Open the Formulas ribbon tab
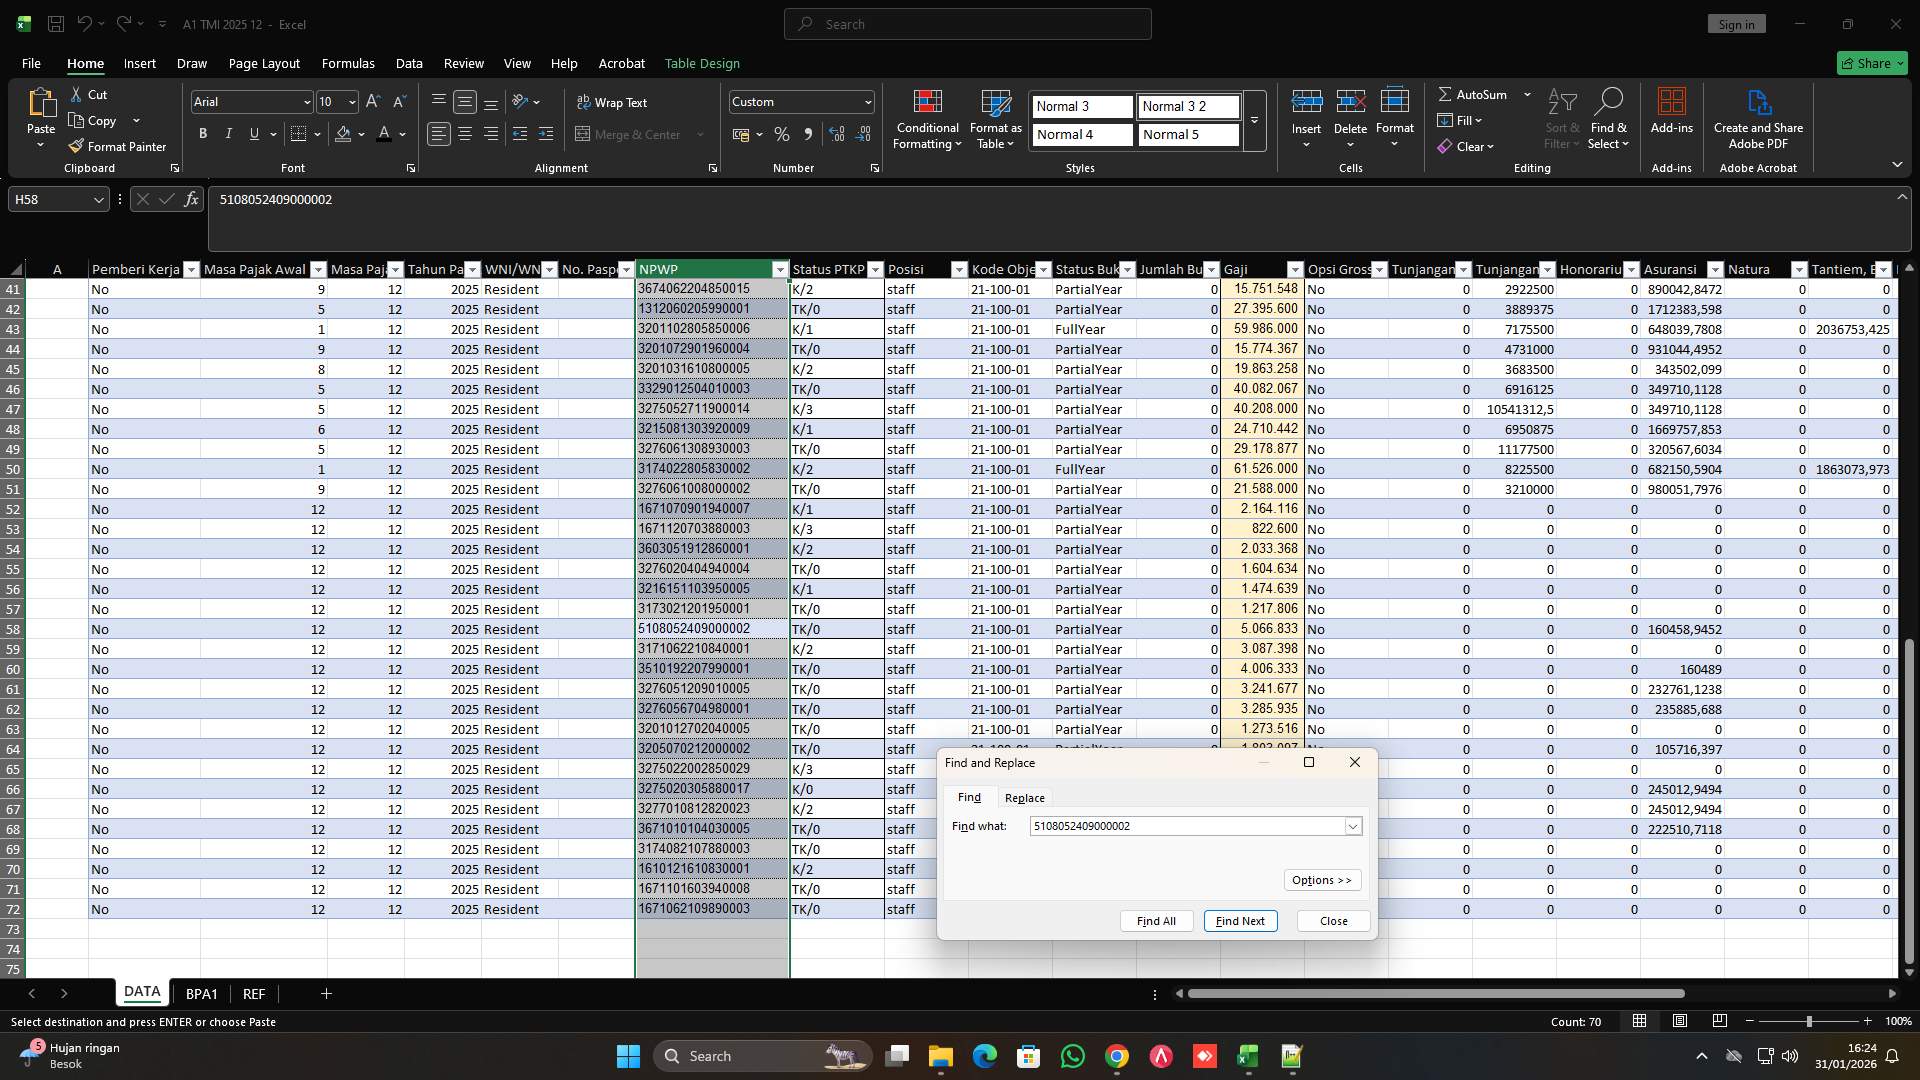Screen dimensions: 1920x1080 [x=347, y=63]
